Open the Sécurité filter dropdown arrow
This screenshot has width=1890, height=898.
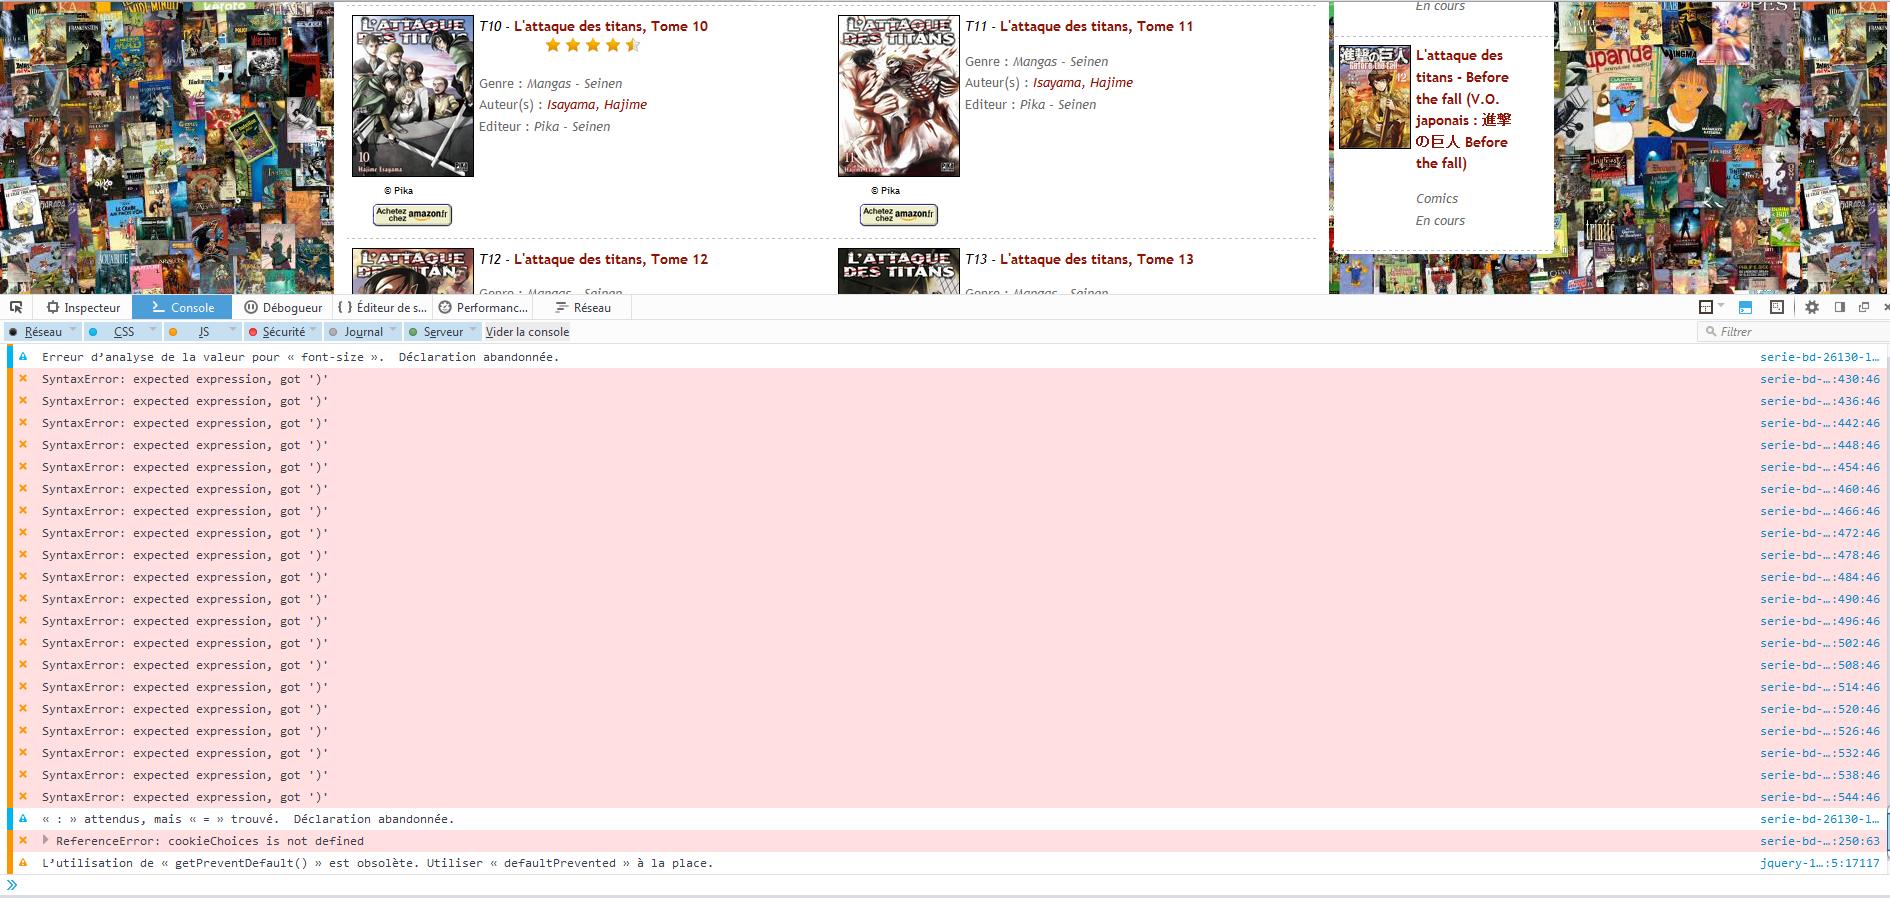coord(313,331)
